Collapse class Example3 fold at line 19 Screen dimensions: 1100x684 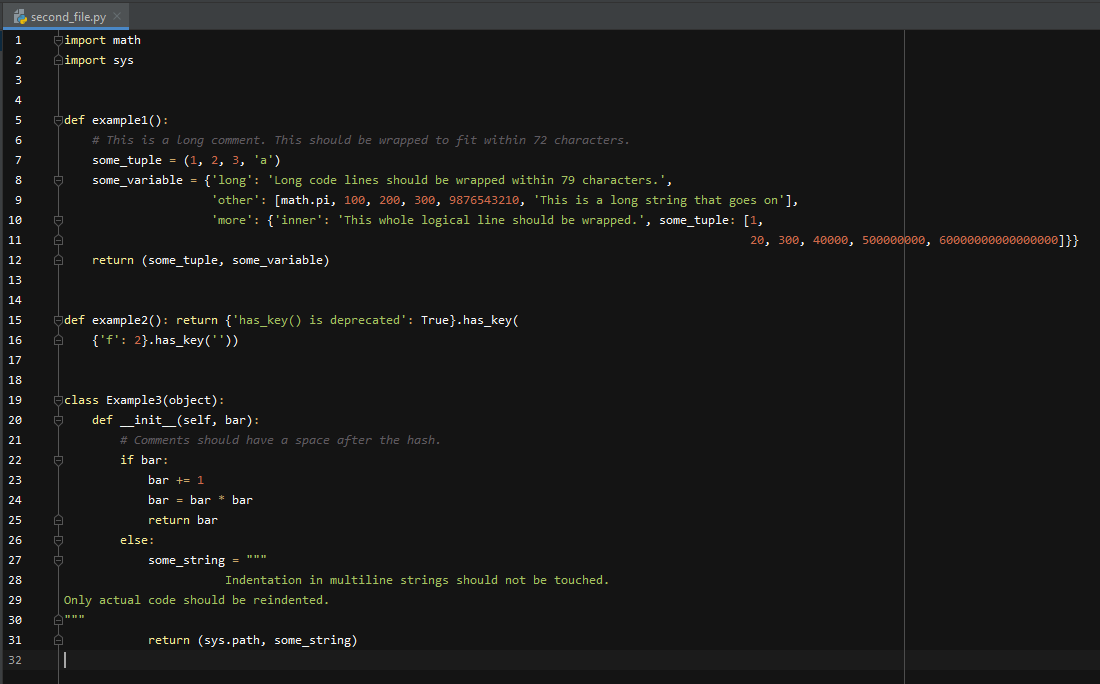click(58, 401)
